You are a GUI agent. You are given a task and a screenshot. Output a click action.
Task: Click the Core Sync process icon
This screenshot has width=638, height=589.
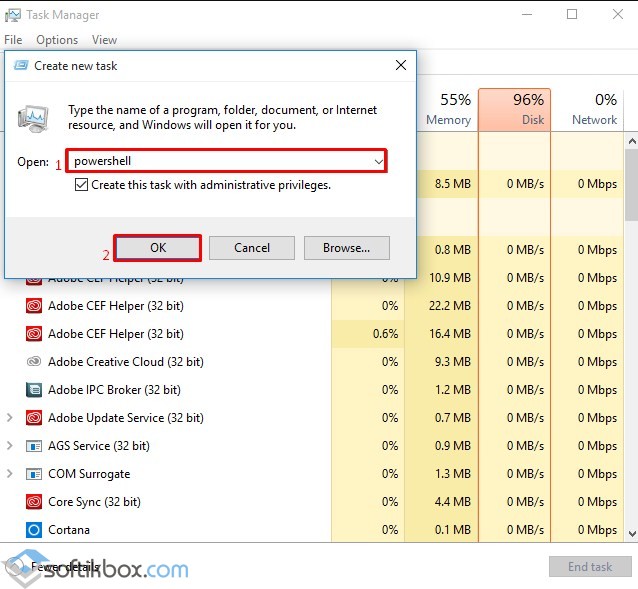[x=33, y=502]
